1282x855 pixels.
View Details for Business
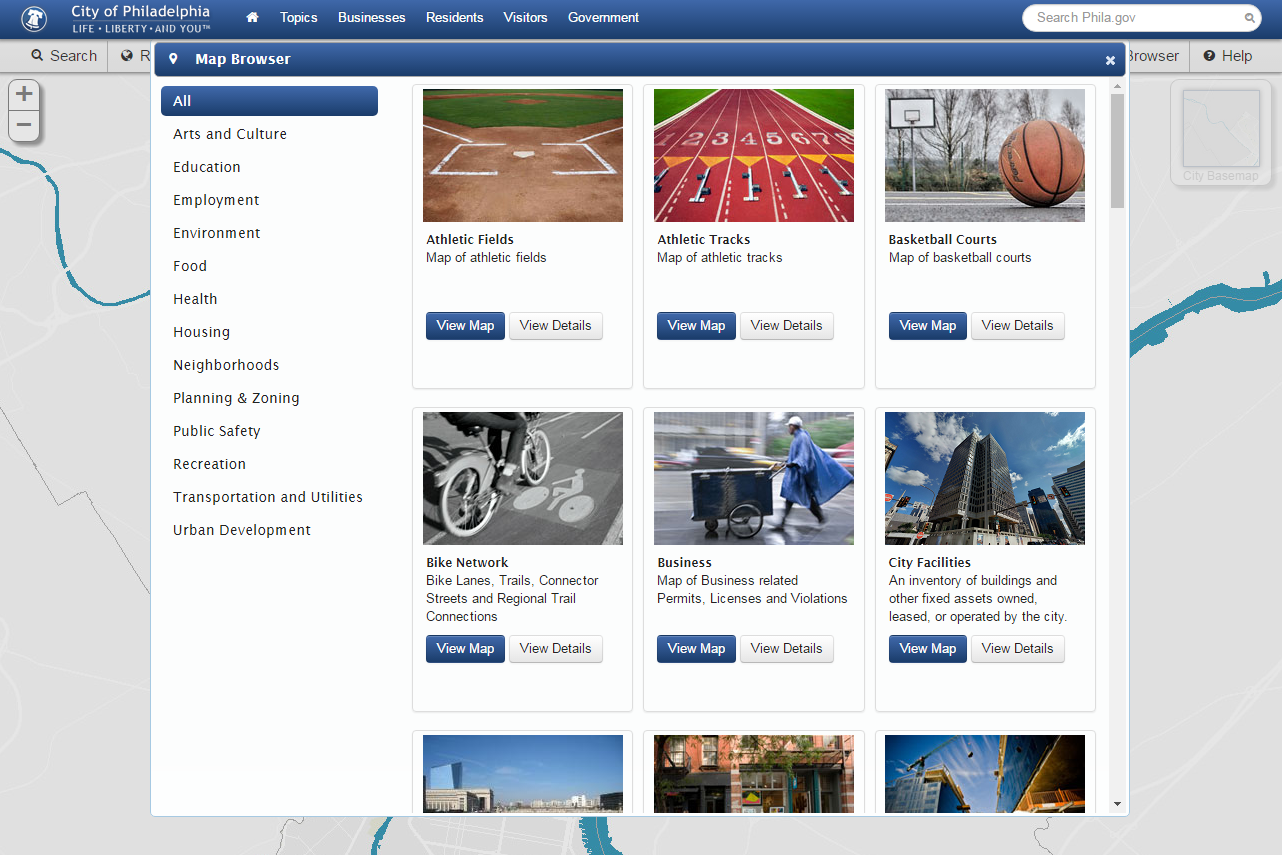pyautogui.click(x=787, y=649)
